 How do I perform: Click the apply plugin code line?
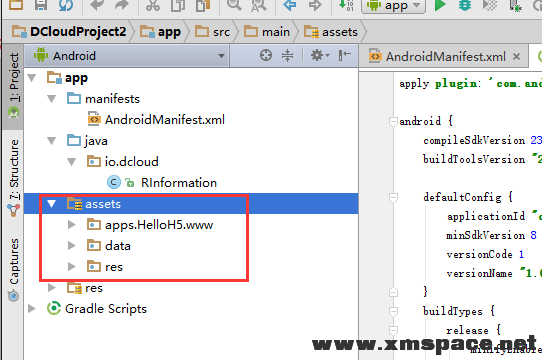(470, 83)
